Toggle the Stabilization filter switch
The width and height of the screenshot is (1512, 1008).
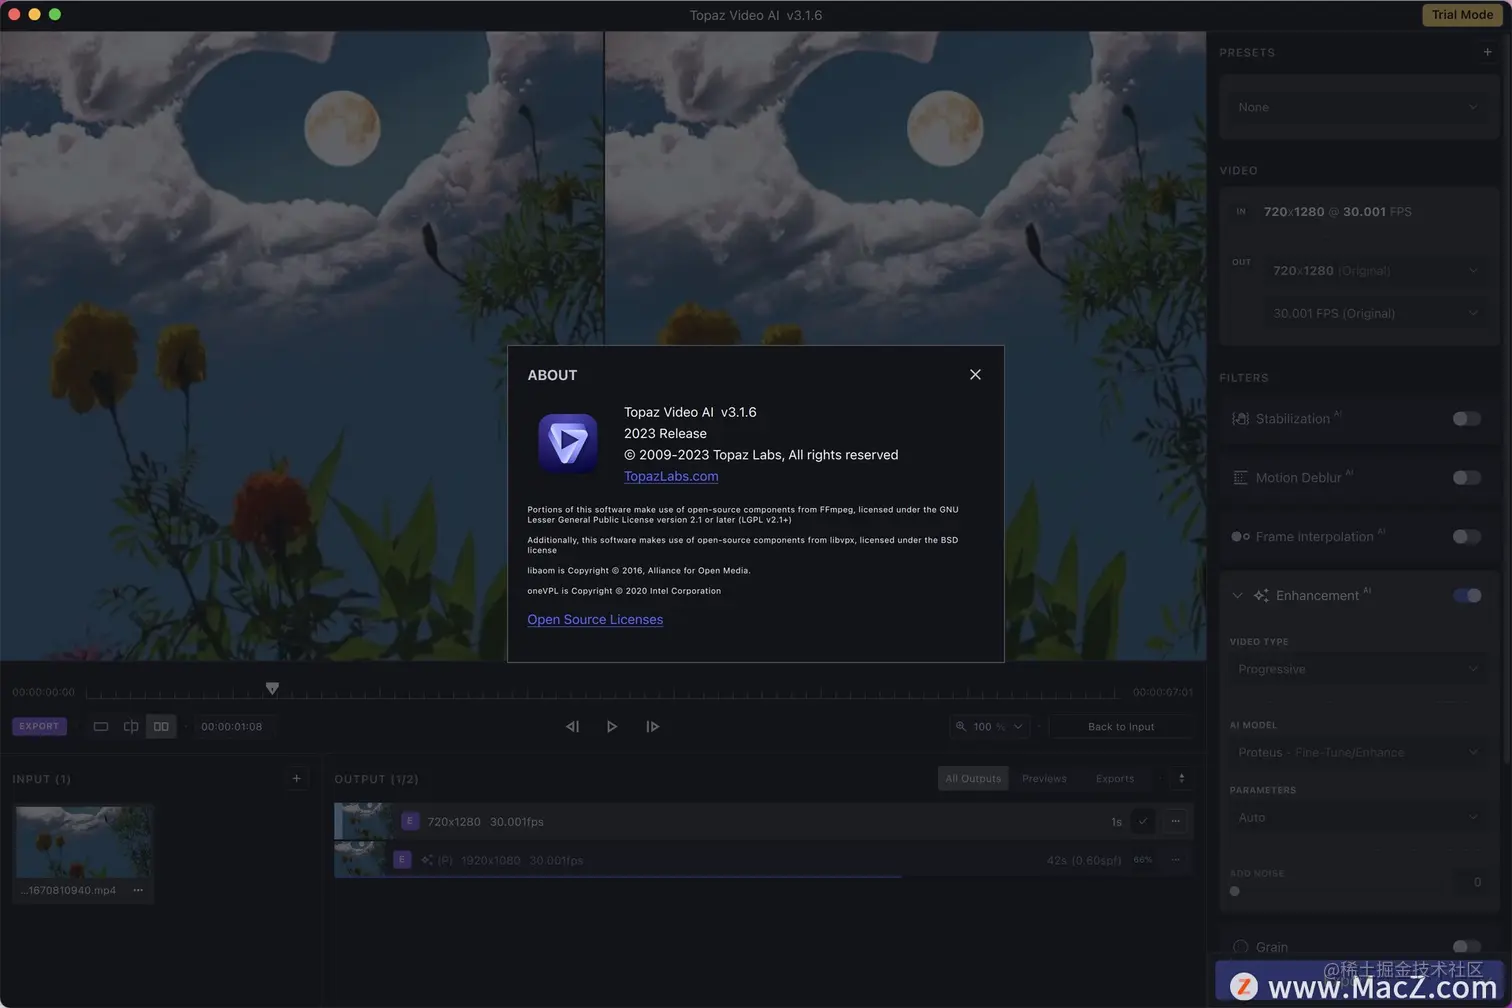[1467, 418]
